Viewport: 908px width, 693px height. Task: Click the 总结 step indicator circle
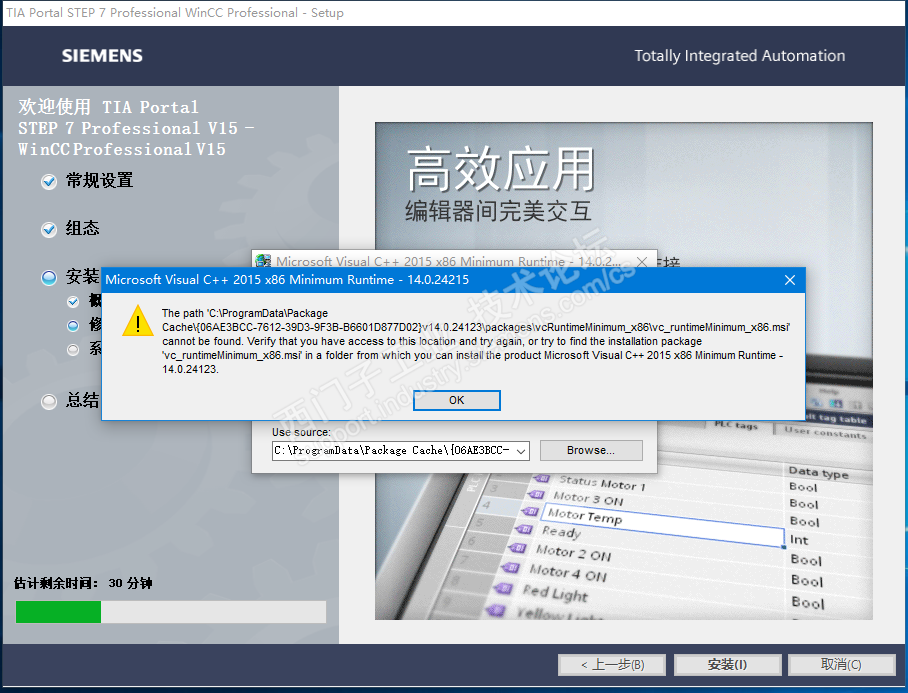click(x=49, y=401)
